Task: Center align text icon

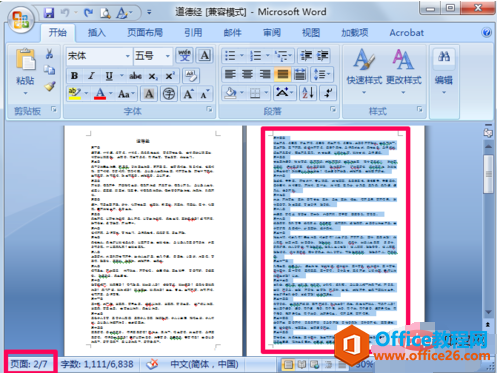Action: 247,74
